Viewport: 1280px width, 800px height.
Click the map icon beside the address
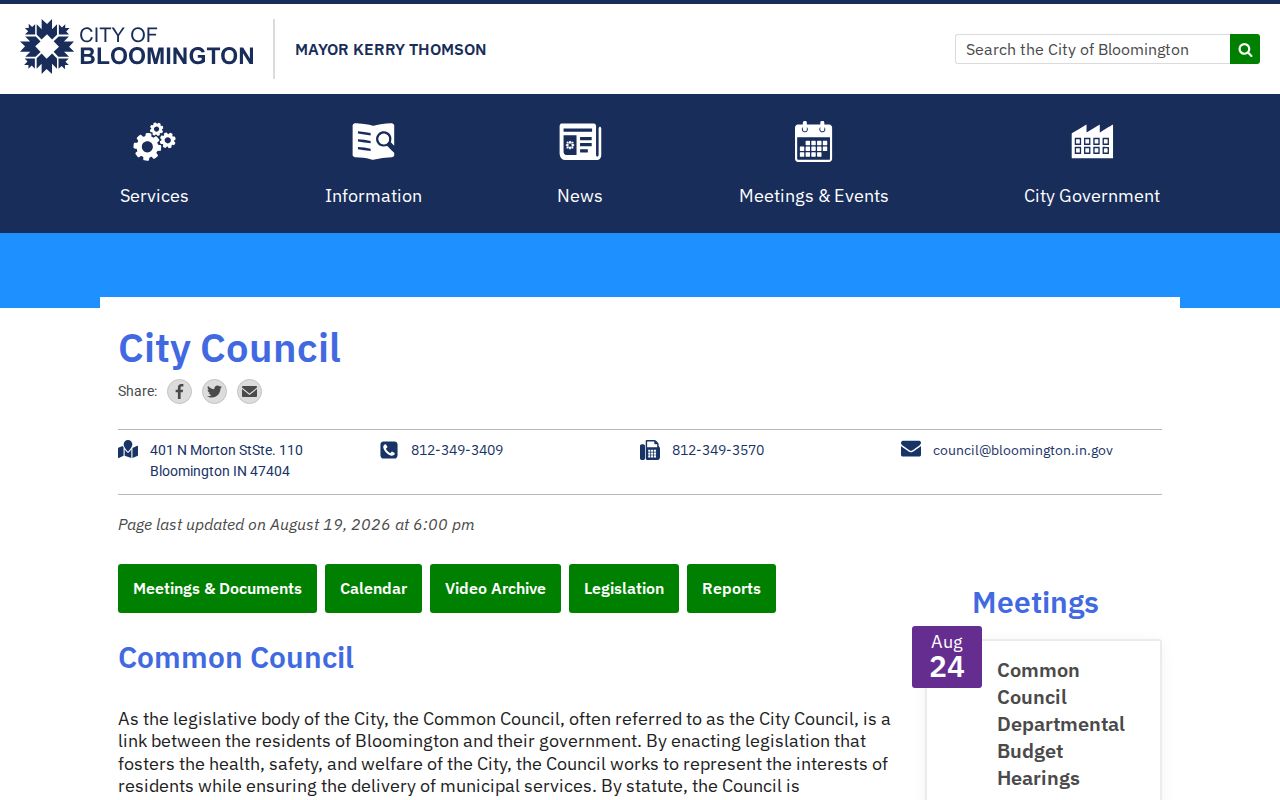tap(128, 450)
